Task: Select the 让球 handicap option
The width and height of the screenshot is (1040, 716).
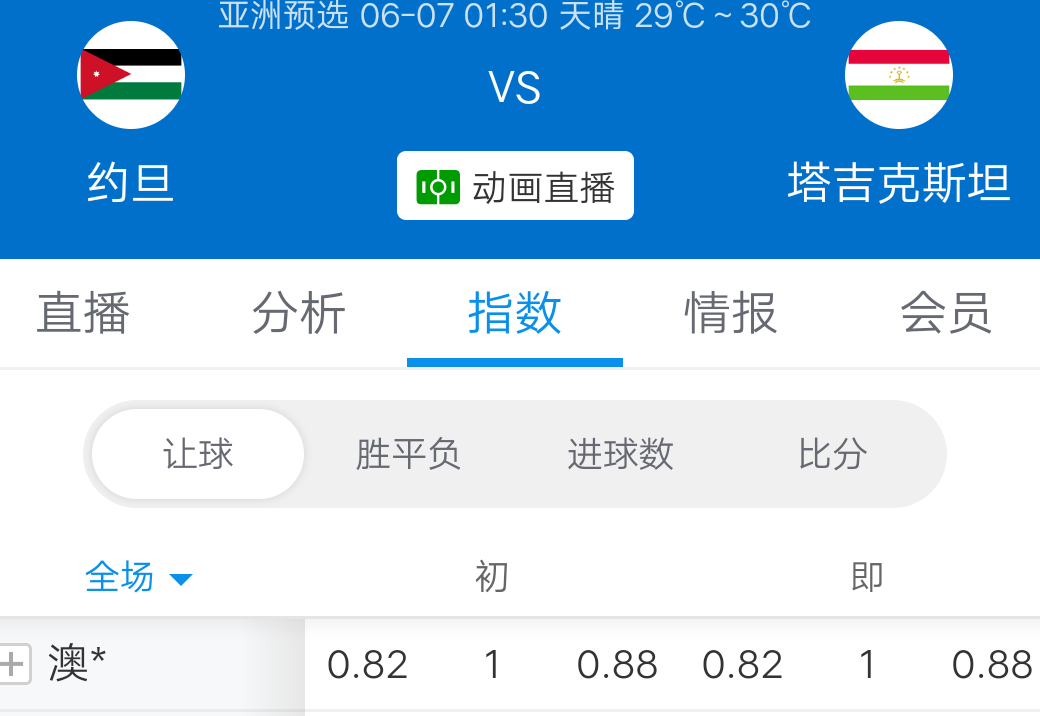Action: click(x=198, y=454)
